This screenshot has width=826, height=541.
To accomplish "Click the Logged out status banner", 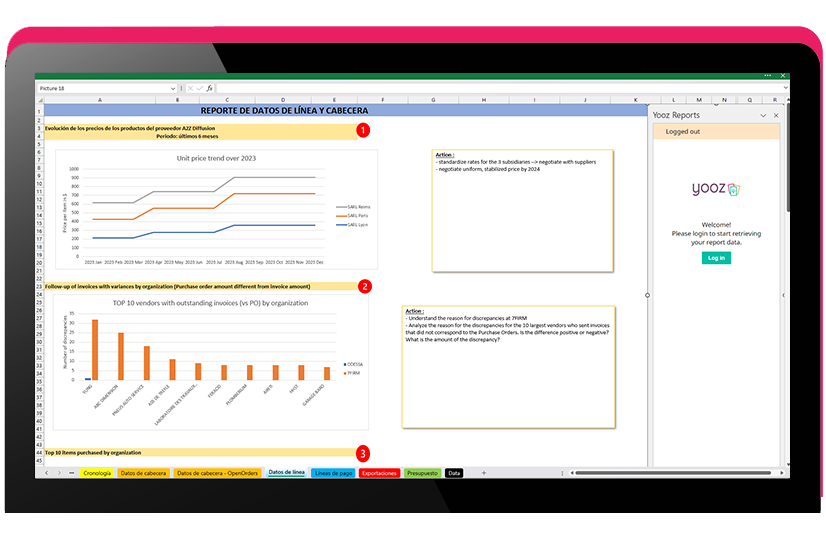I will click(x=716, y=132).
